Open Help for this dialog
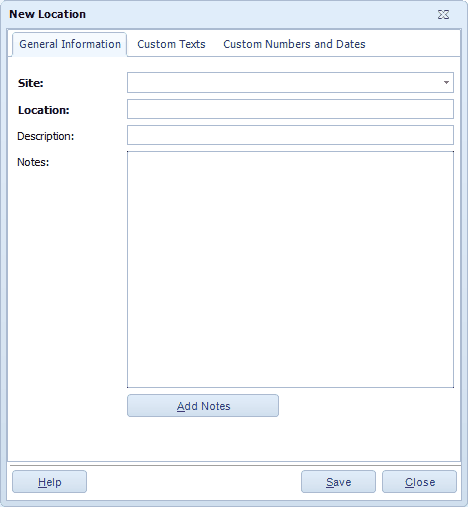468x507 pixels. 50,482
